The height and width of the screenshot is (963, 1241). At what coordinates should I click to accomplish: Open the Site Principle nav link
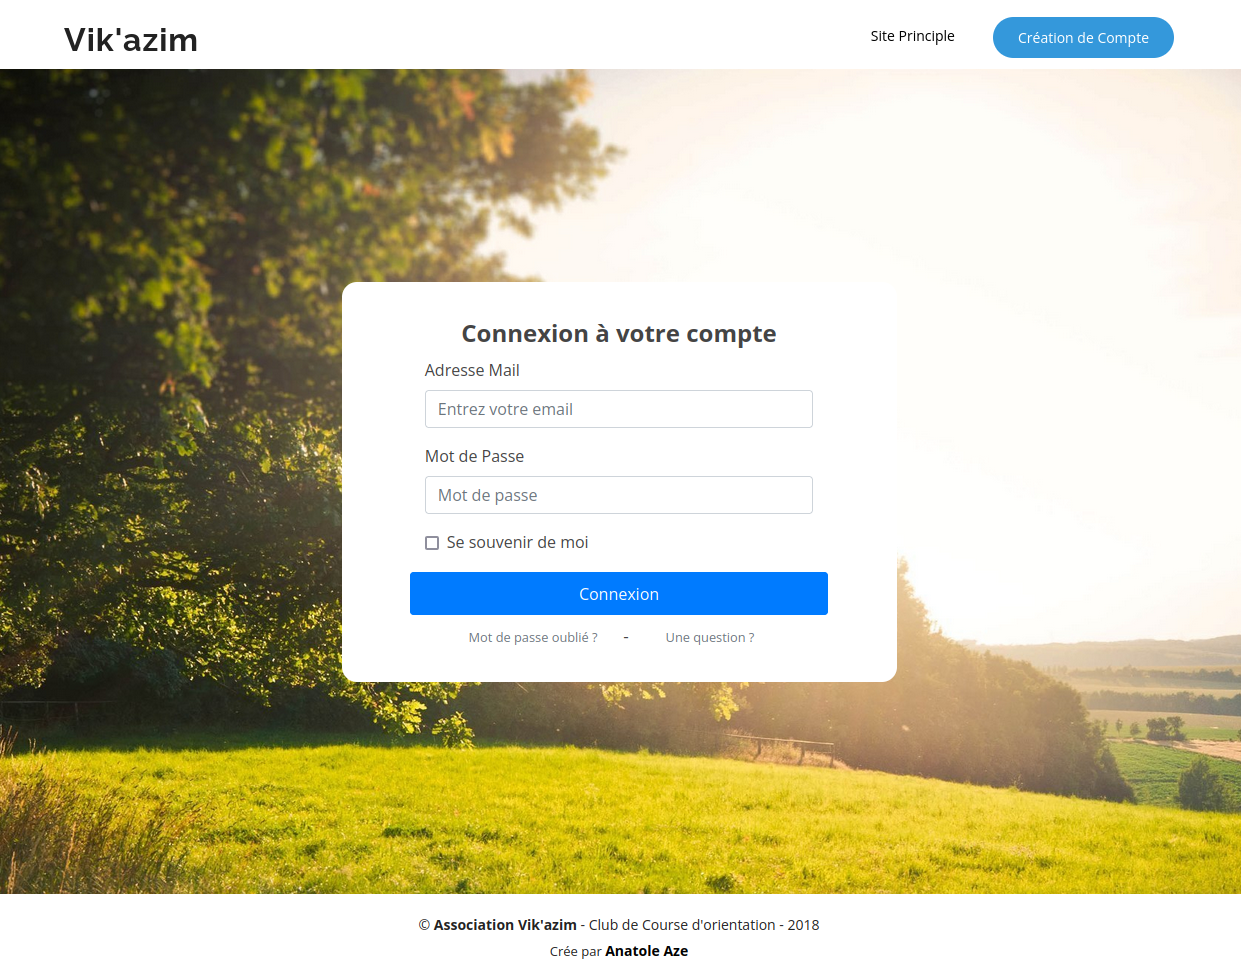[x=912, y=36]
